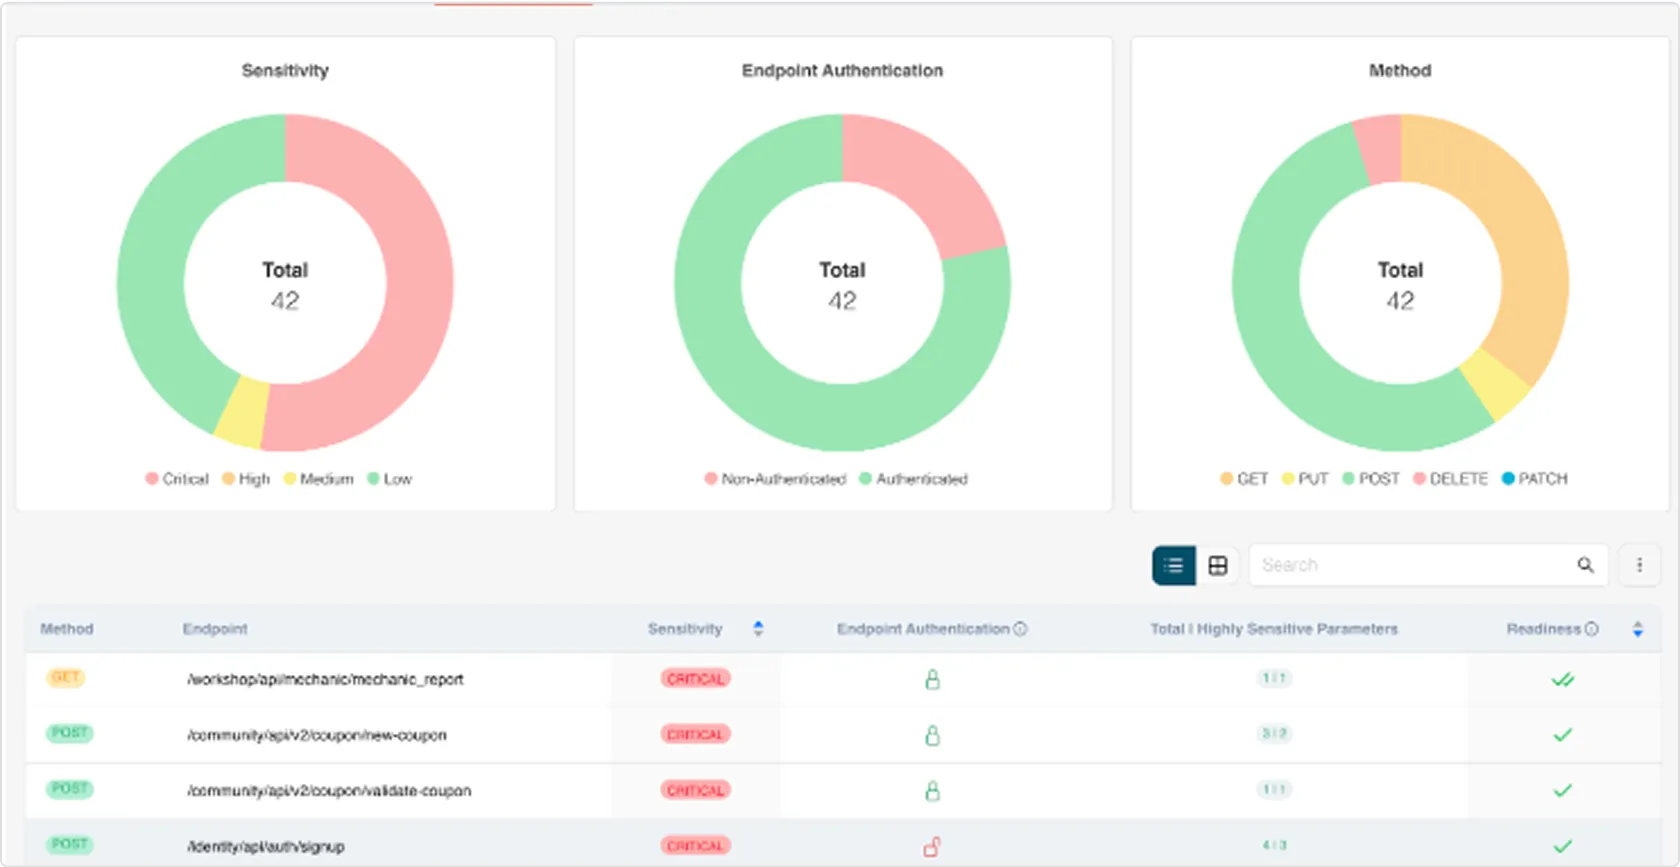
Task: Open the /workshop/api/mechanic/mechanic_report endpoint
Action: pos(325,680)
